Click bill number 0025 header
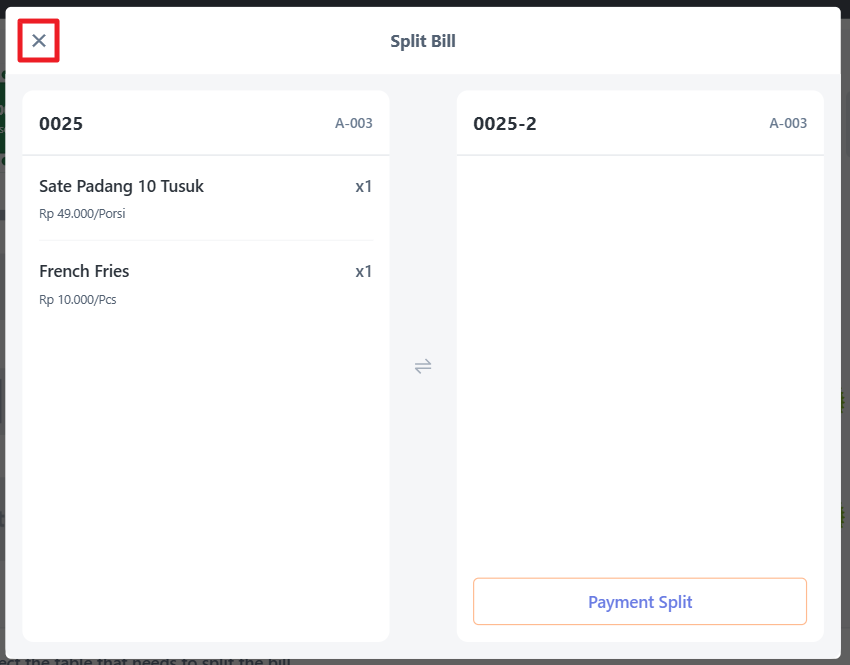This screenshot has width=850, height=665. point(61,124)
